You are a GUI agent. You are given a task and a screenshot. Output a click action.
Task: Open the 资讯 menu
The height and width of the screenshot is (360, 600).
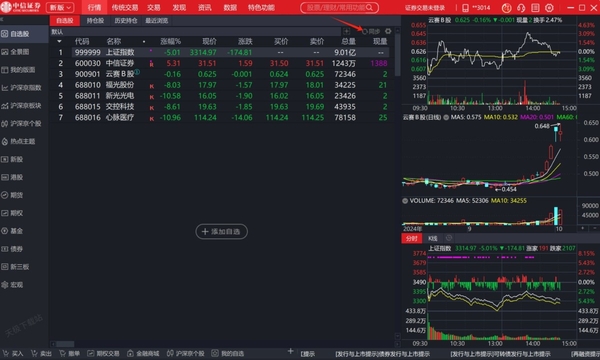pos(204,8)
